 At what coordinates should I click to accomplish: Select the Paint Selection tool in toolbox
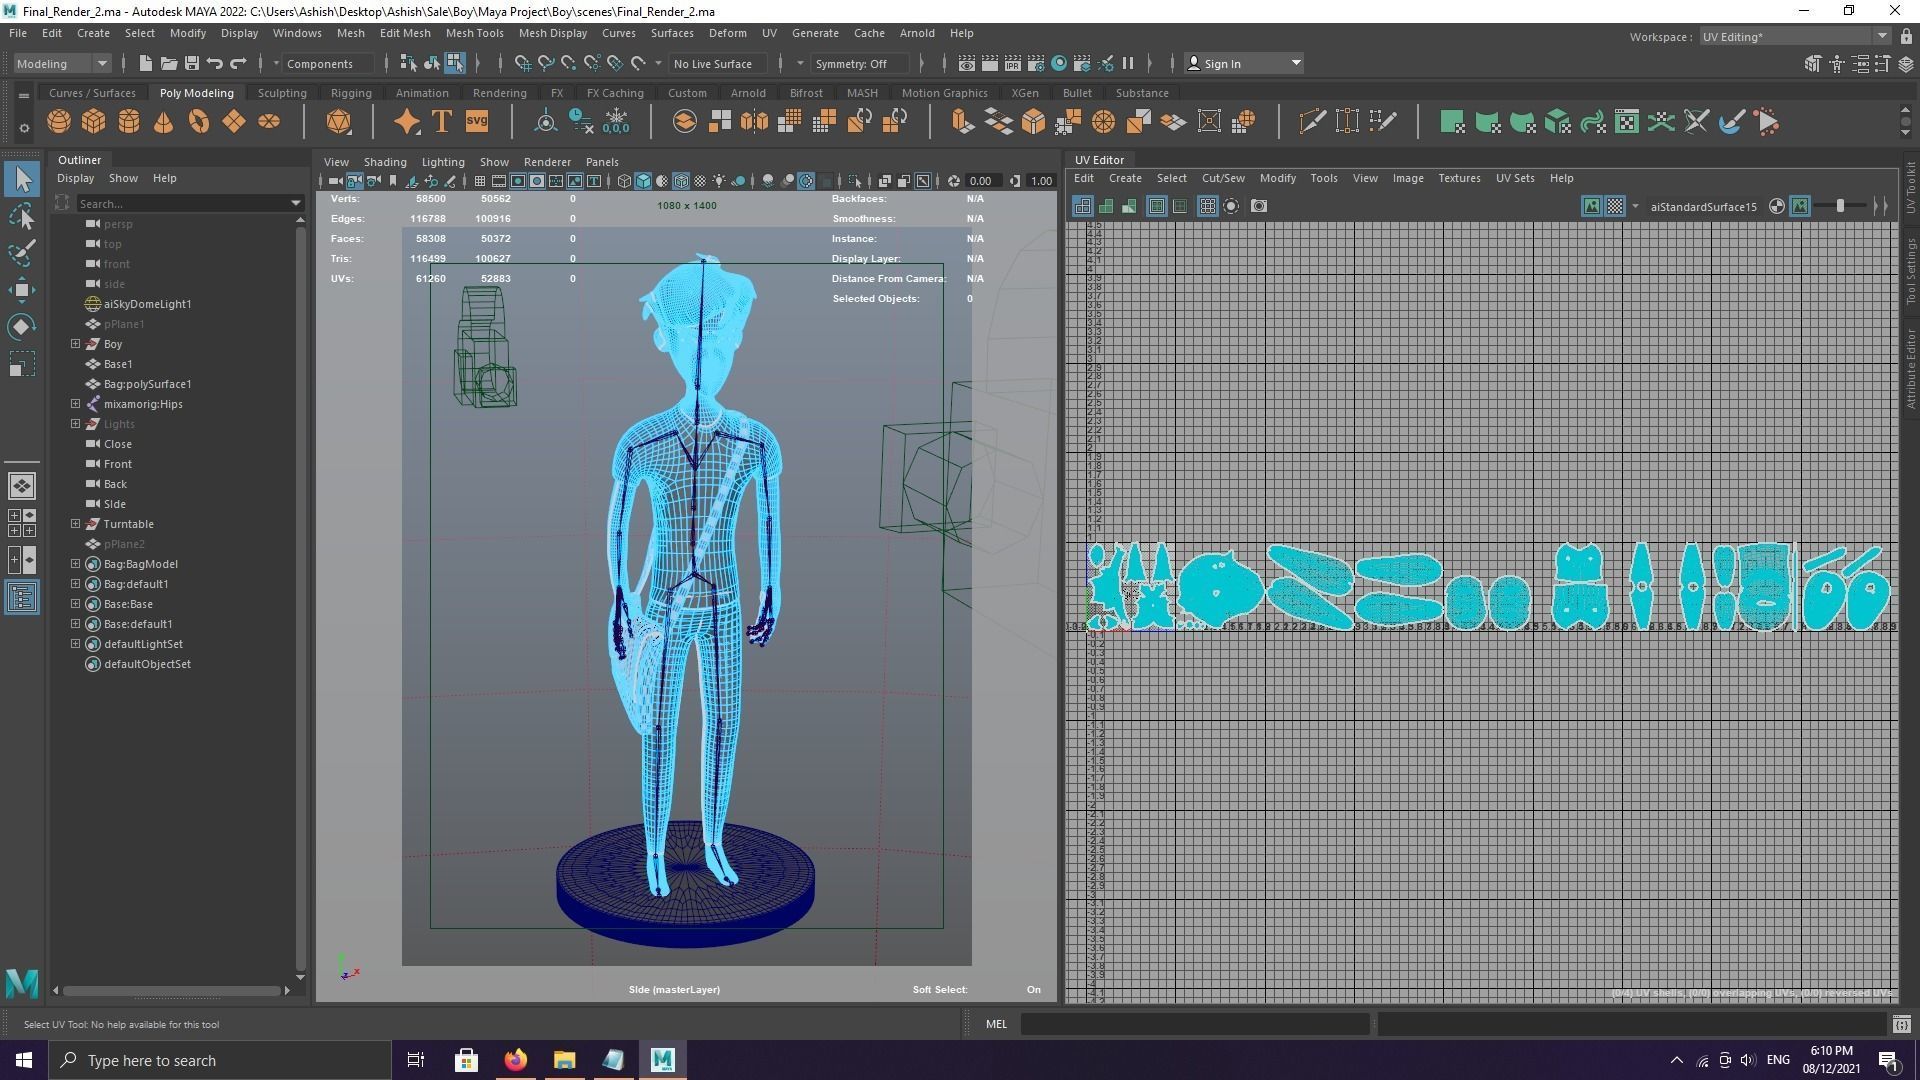[x=22, y=253]
